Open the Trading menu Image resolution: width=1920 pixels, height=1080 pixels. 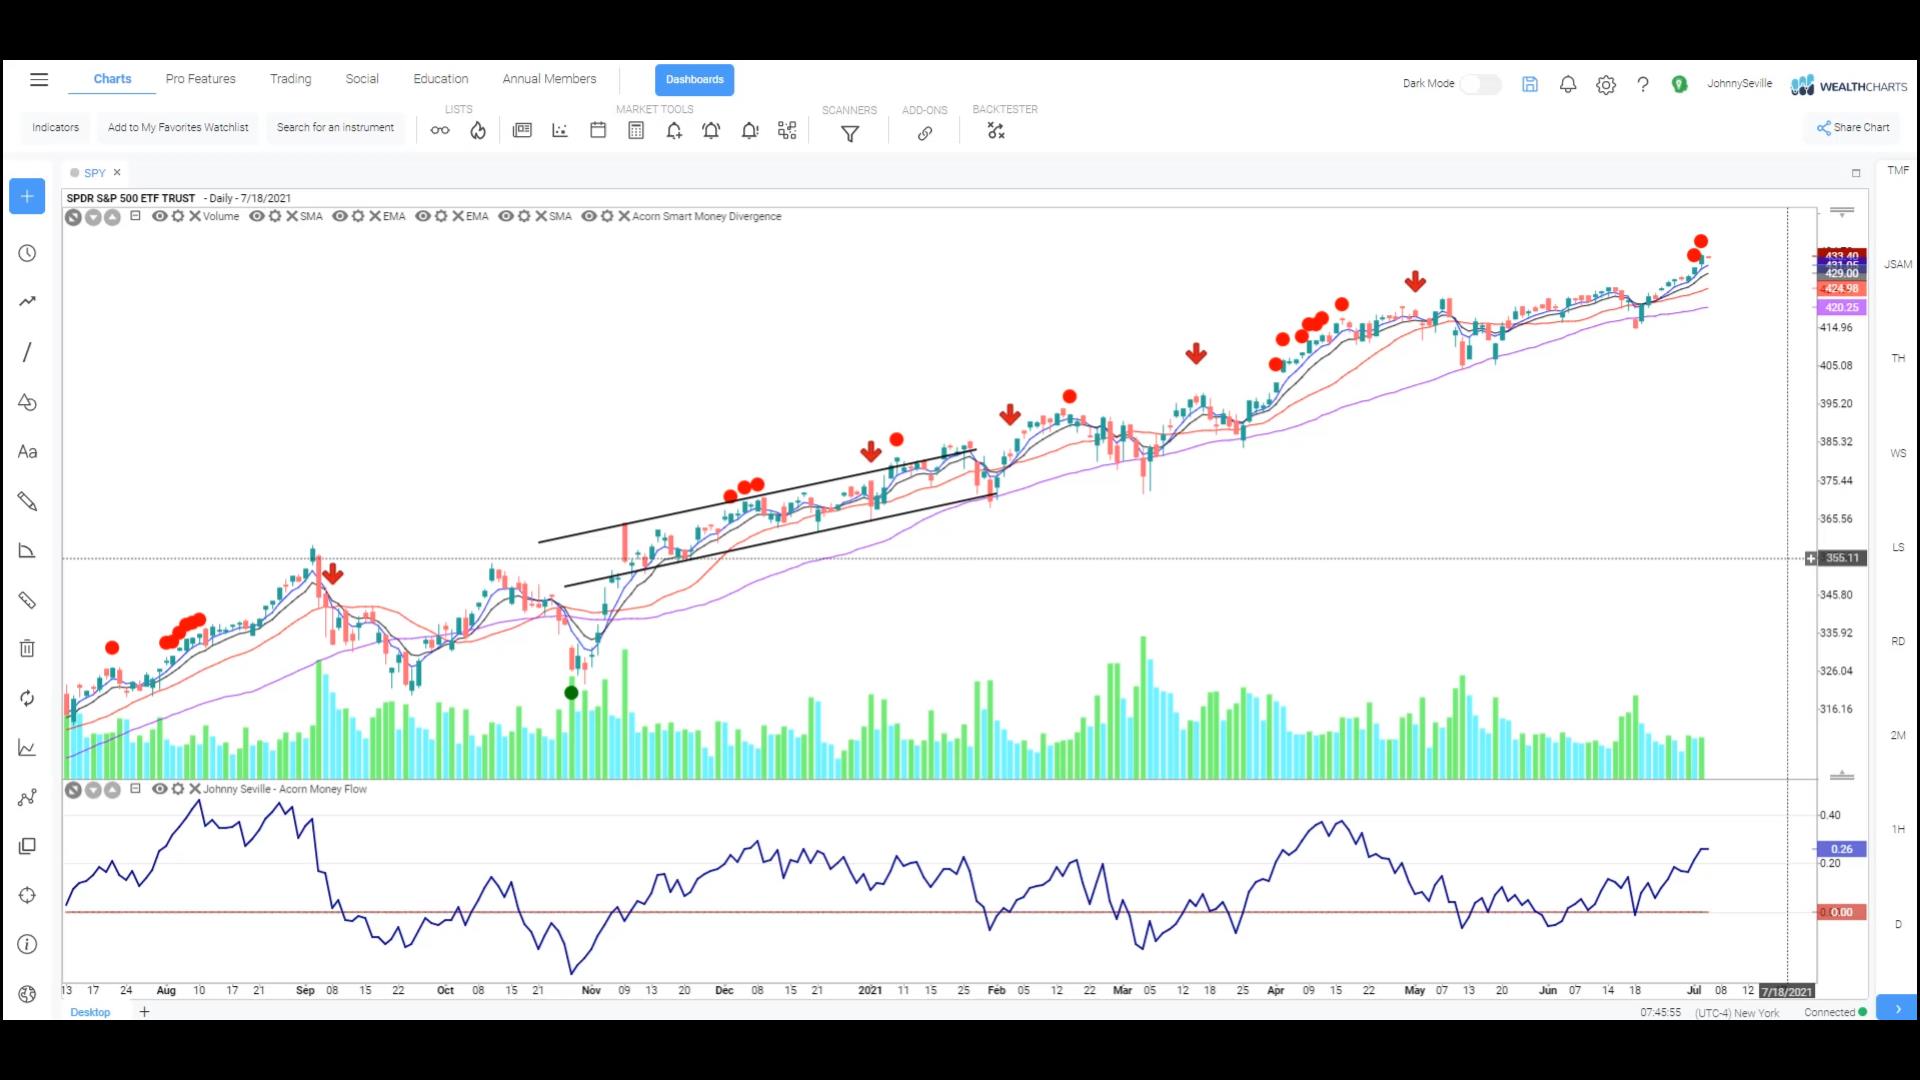point(290,79)
